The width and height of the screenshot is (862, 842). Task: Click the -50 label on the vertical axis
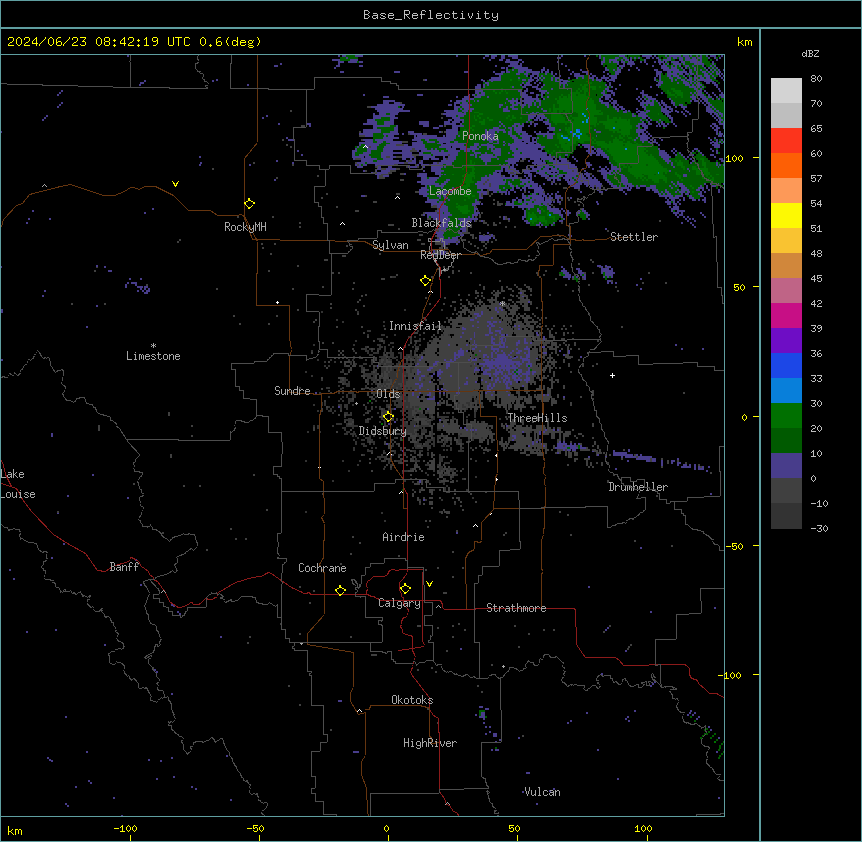click(734, 546)
